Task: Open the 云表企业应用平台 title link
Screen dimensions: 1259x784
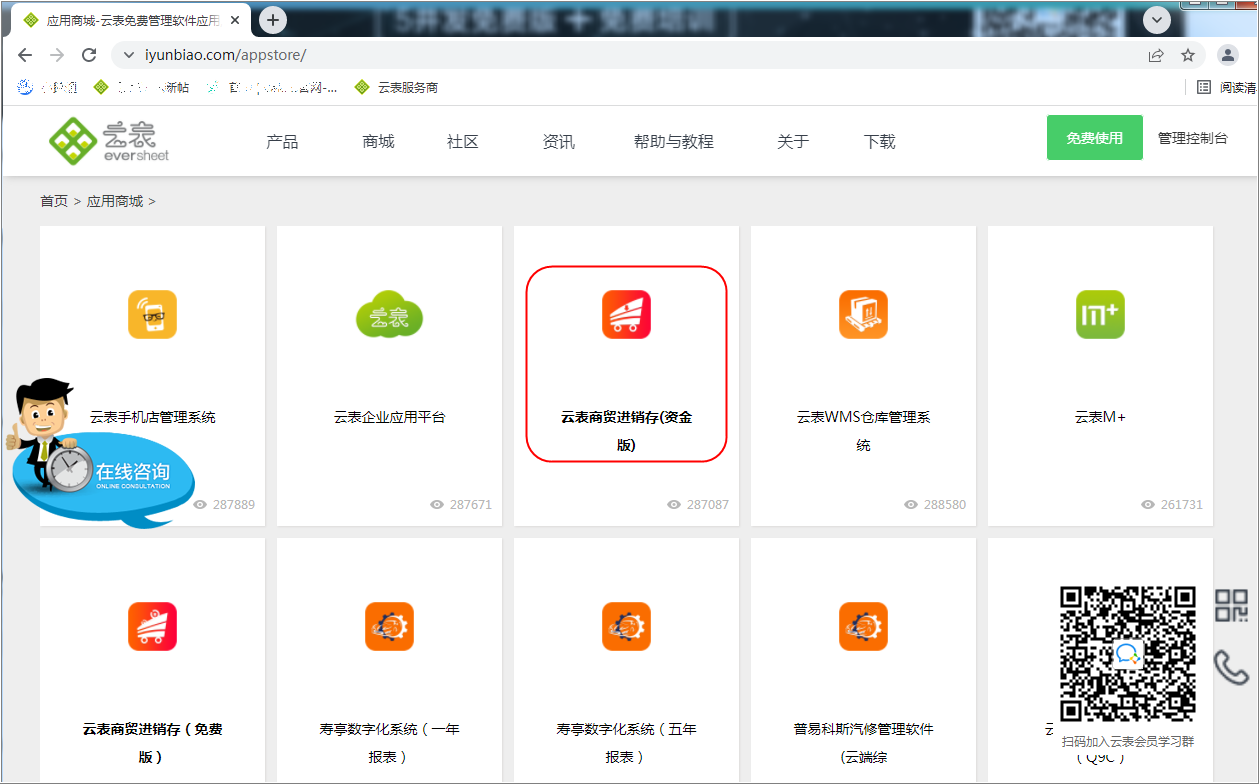Action: coord(389,417)
